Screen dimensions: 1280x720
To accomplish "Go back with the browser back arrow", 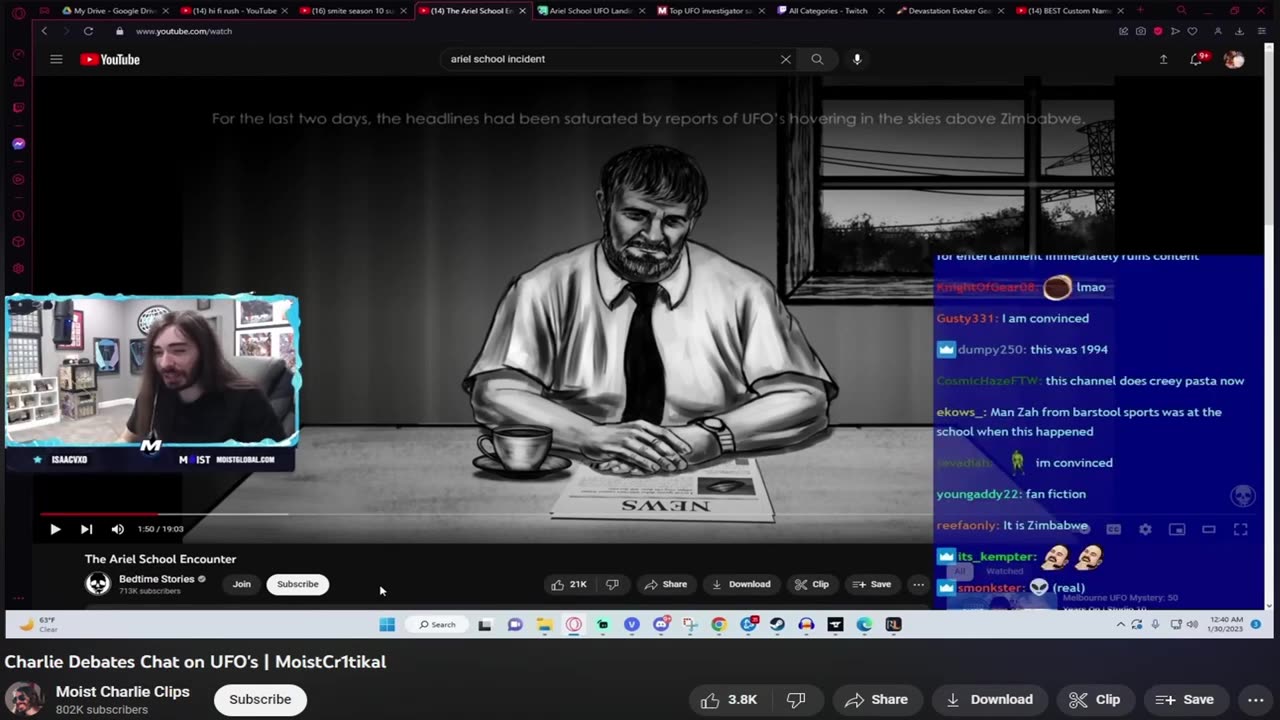I will (x=44, y=31).
